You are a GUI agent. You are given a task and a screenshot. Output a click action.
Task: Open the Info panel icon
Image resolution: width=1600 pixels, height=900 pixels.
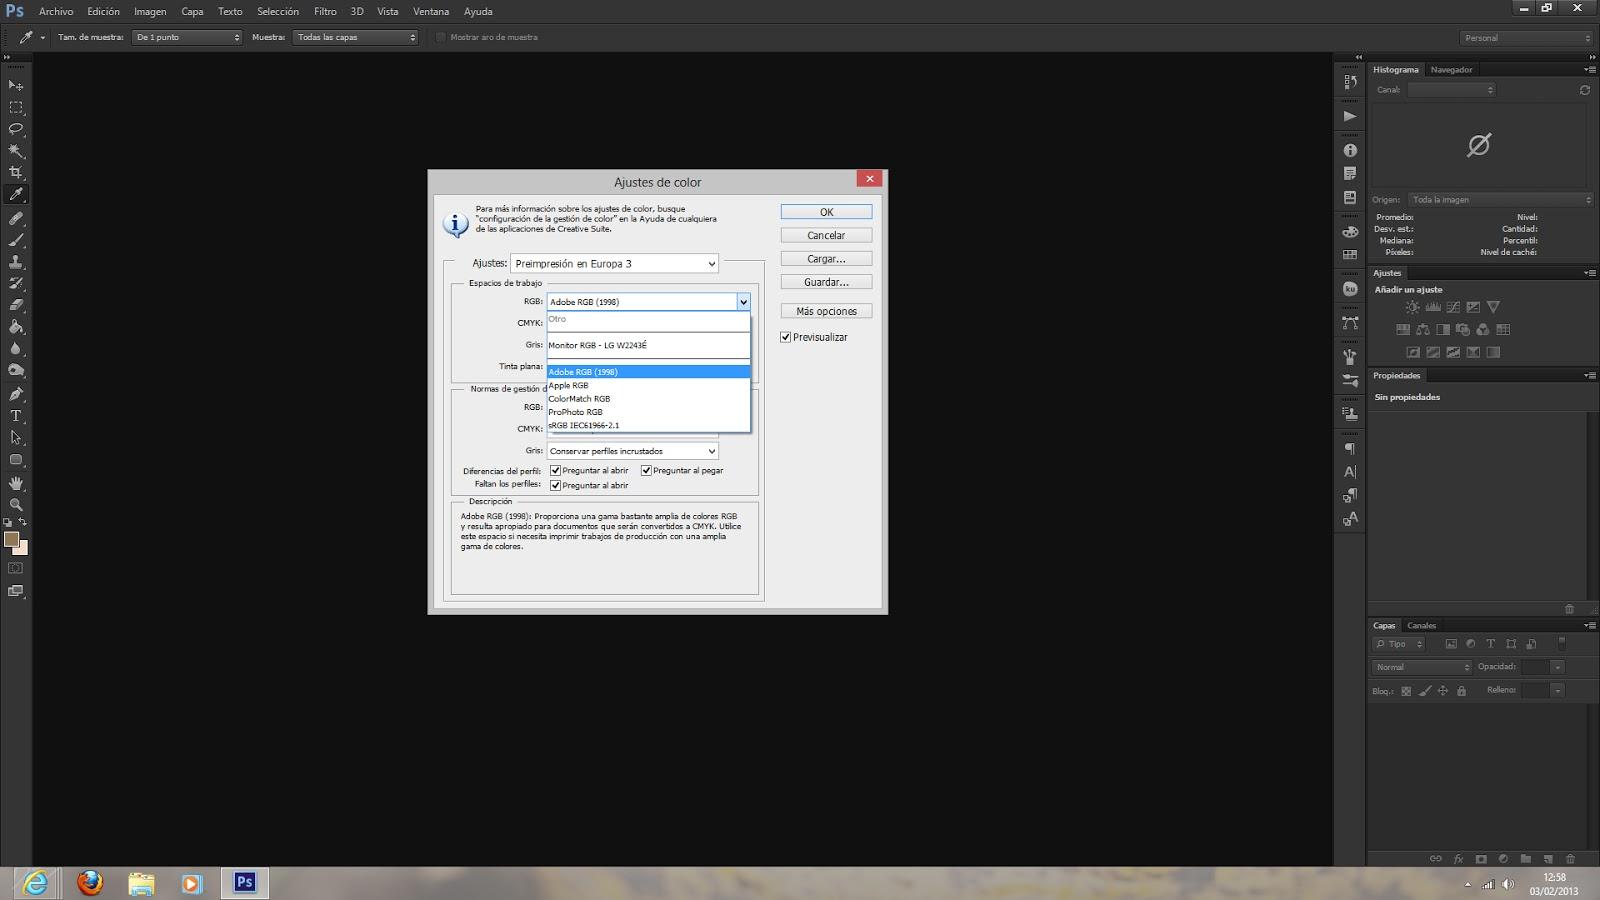pyautogui.click(x=1350, y=150)
